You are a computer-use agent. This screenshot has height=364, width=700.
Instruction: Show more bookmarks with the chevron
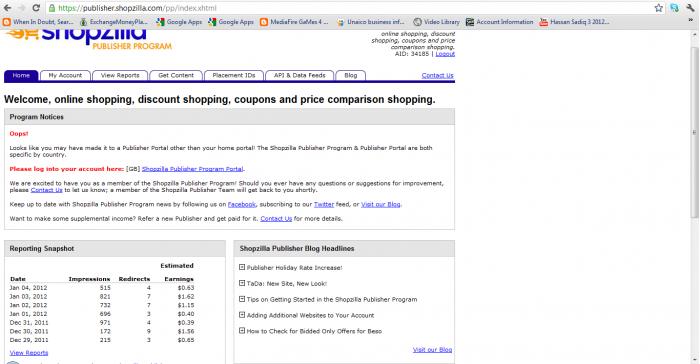(692, 21)
